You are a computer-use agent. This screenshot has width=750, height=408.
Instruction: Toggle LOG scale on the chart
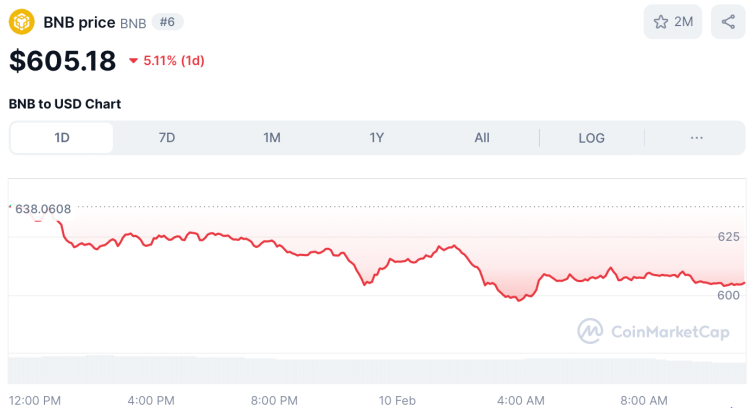click(591, 138)
